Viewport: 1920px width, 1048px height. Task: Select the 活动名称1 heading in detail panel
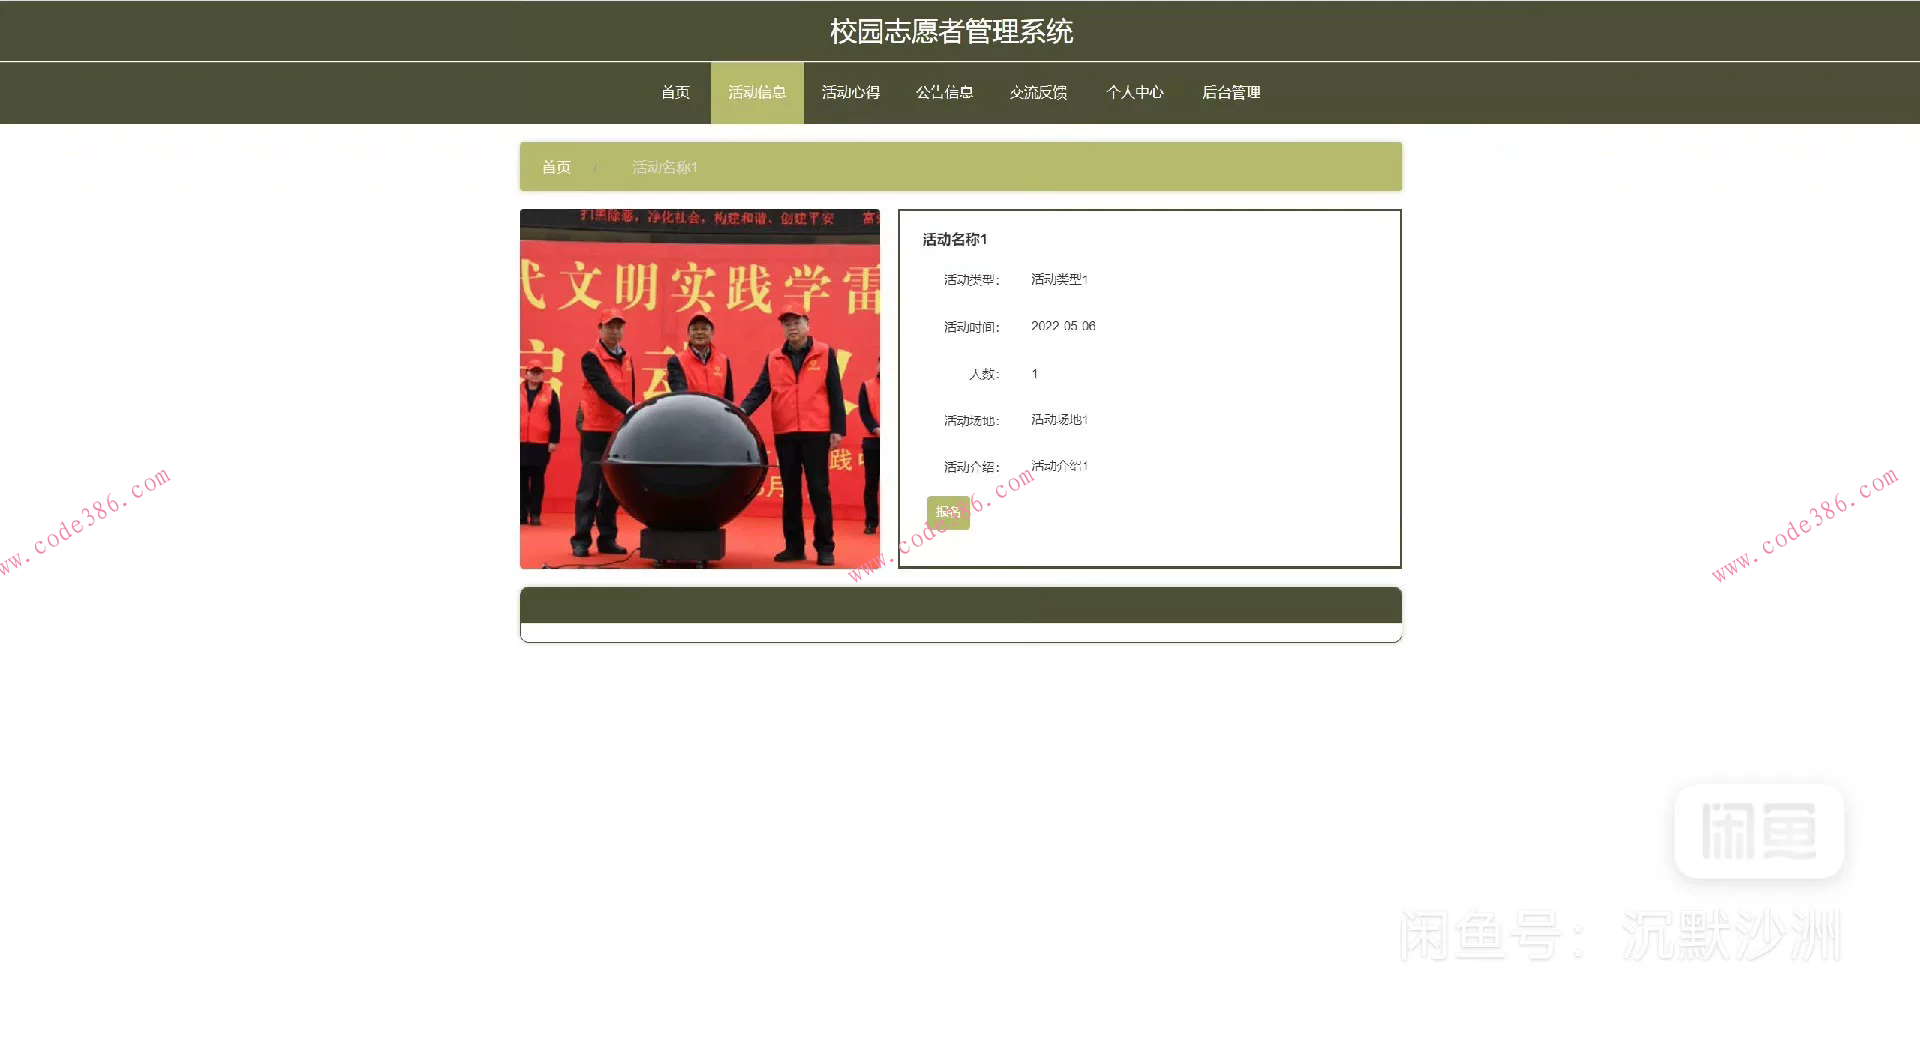coord(953,240)
